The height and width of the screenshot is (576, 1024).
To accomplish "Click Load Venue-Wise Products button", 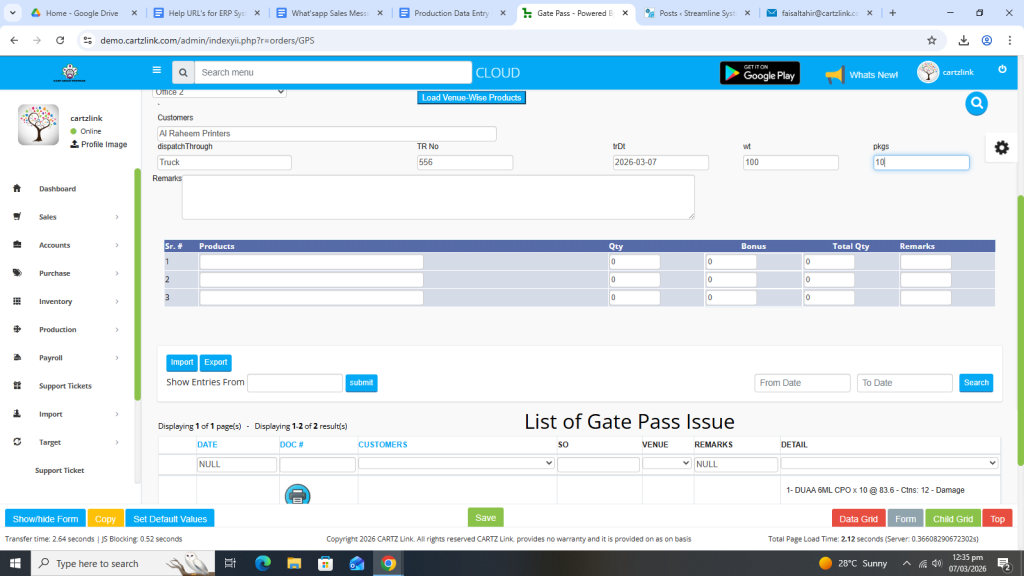I will coord(471,98).
